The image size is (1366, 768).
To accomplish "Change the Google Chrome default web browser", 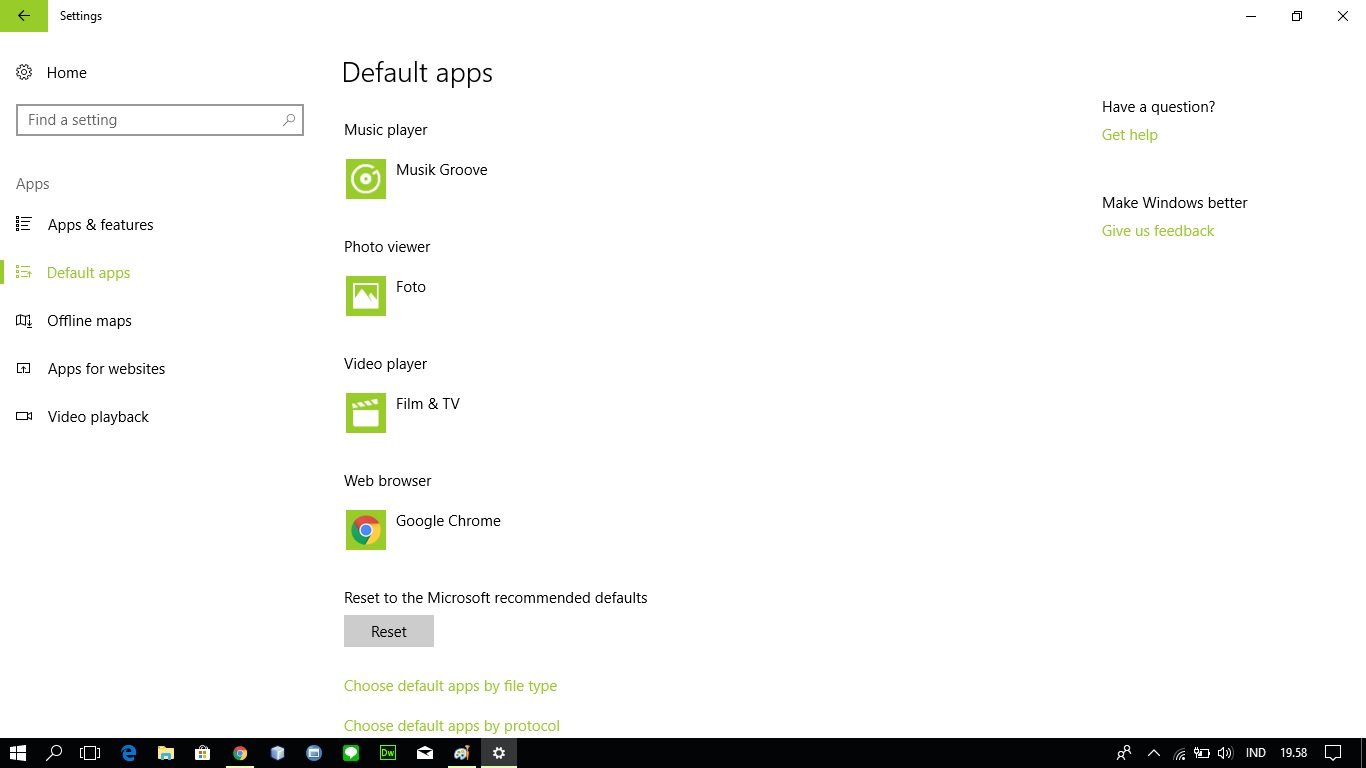I will click(x=423, y=530).
